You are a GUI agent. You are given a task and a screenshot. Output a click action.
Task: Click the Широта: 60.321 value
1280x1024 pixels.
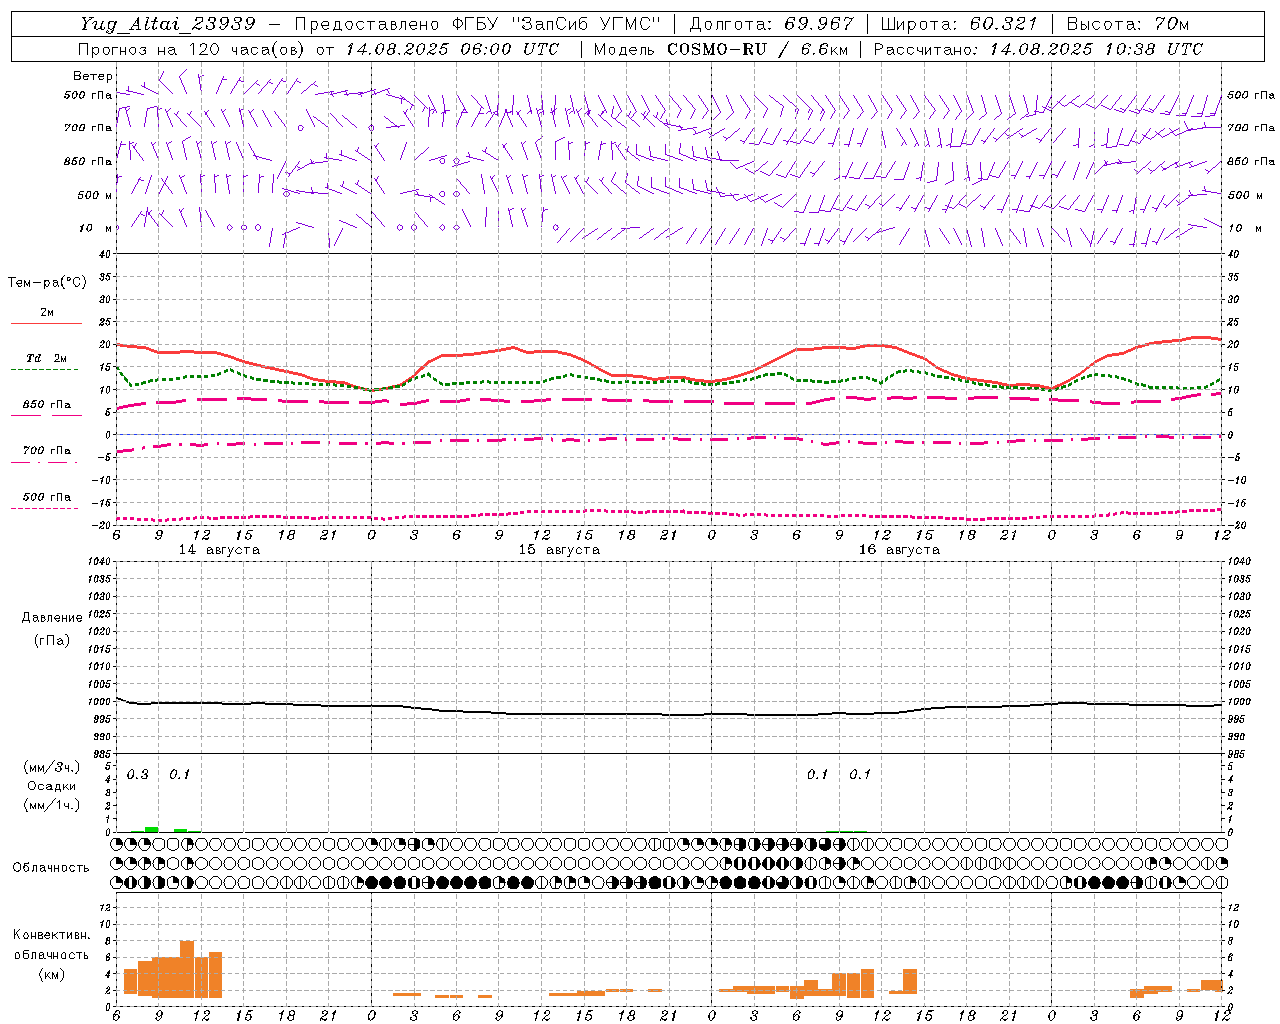pyautogui.click(x=959, y=24)
